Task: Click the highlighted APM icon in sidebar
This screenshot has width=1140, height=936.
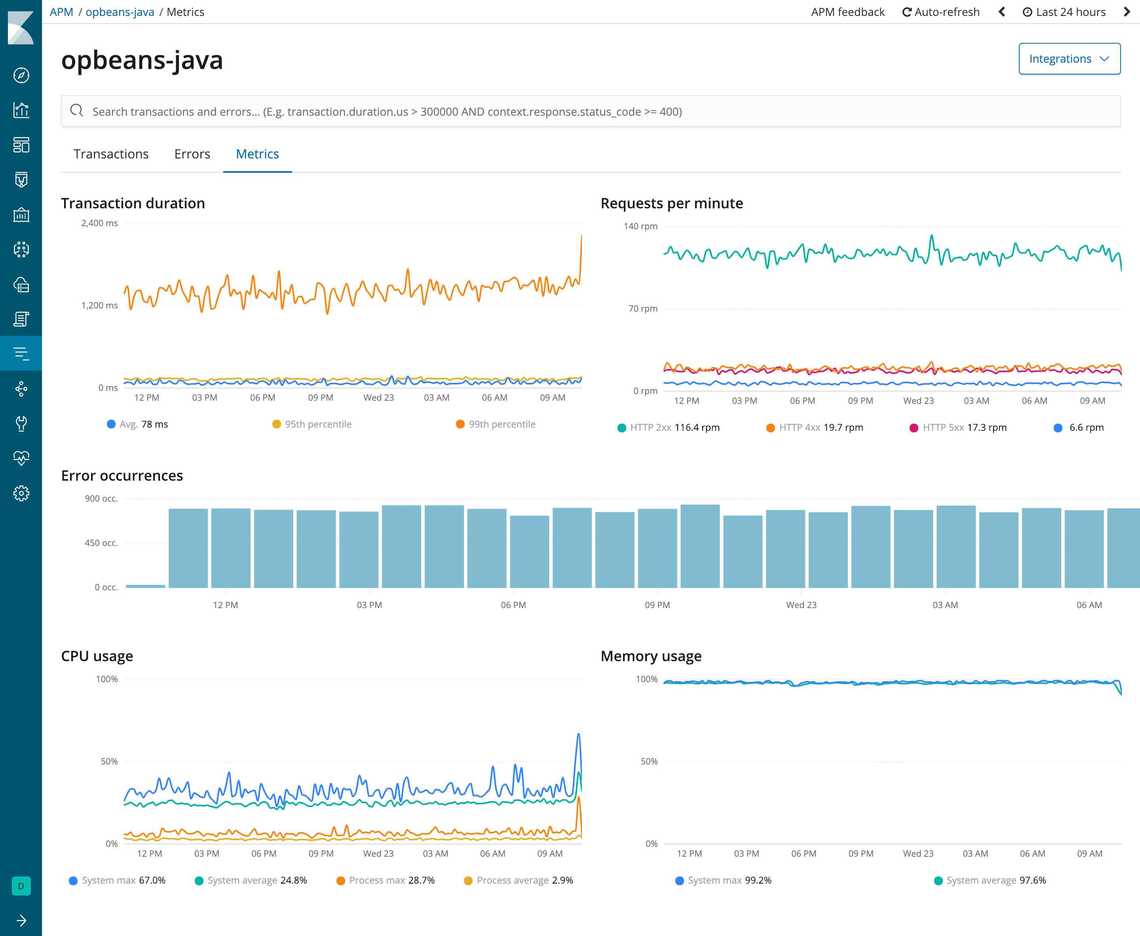Action: click(21, 352)
